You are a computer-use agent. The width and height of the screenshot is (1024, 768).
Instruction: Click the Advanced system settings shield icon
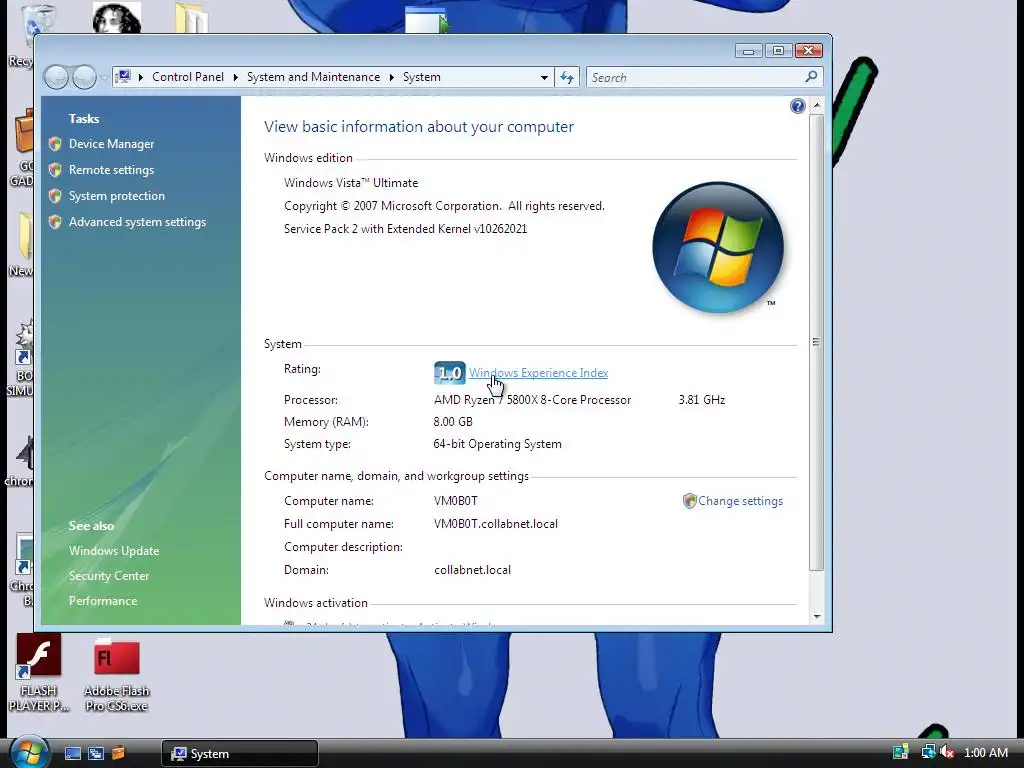pos(55,222)
